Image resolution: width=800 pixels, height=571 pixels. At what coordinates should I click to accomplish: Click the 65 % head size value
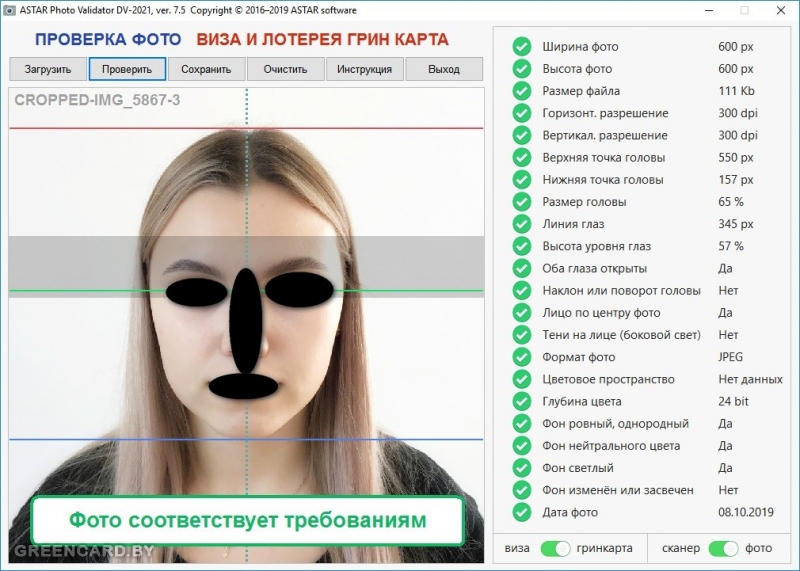(731, 202)
